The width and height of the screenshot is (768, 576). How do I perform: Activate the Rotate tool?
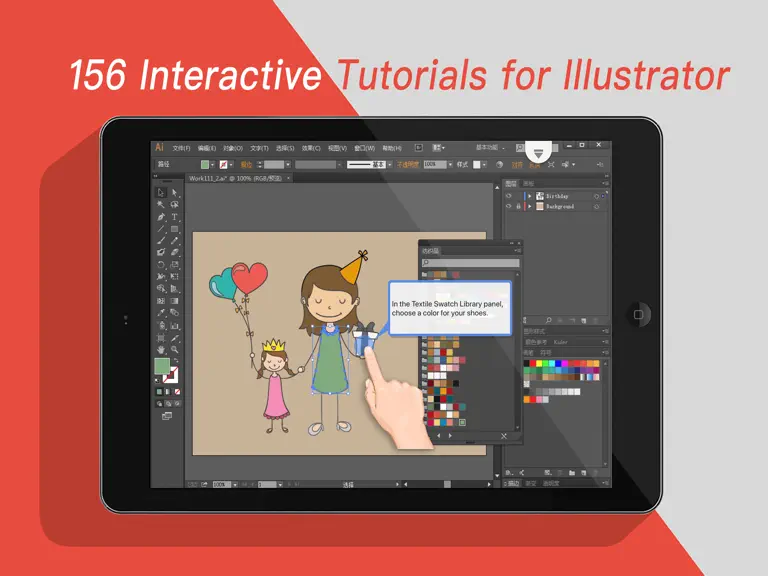pos(161,264)
